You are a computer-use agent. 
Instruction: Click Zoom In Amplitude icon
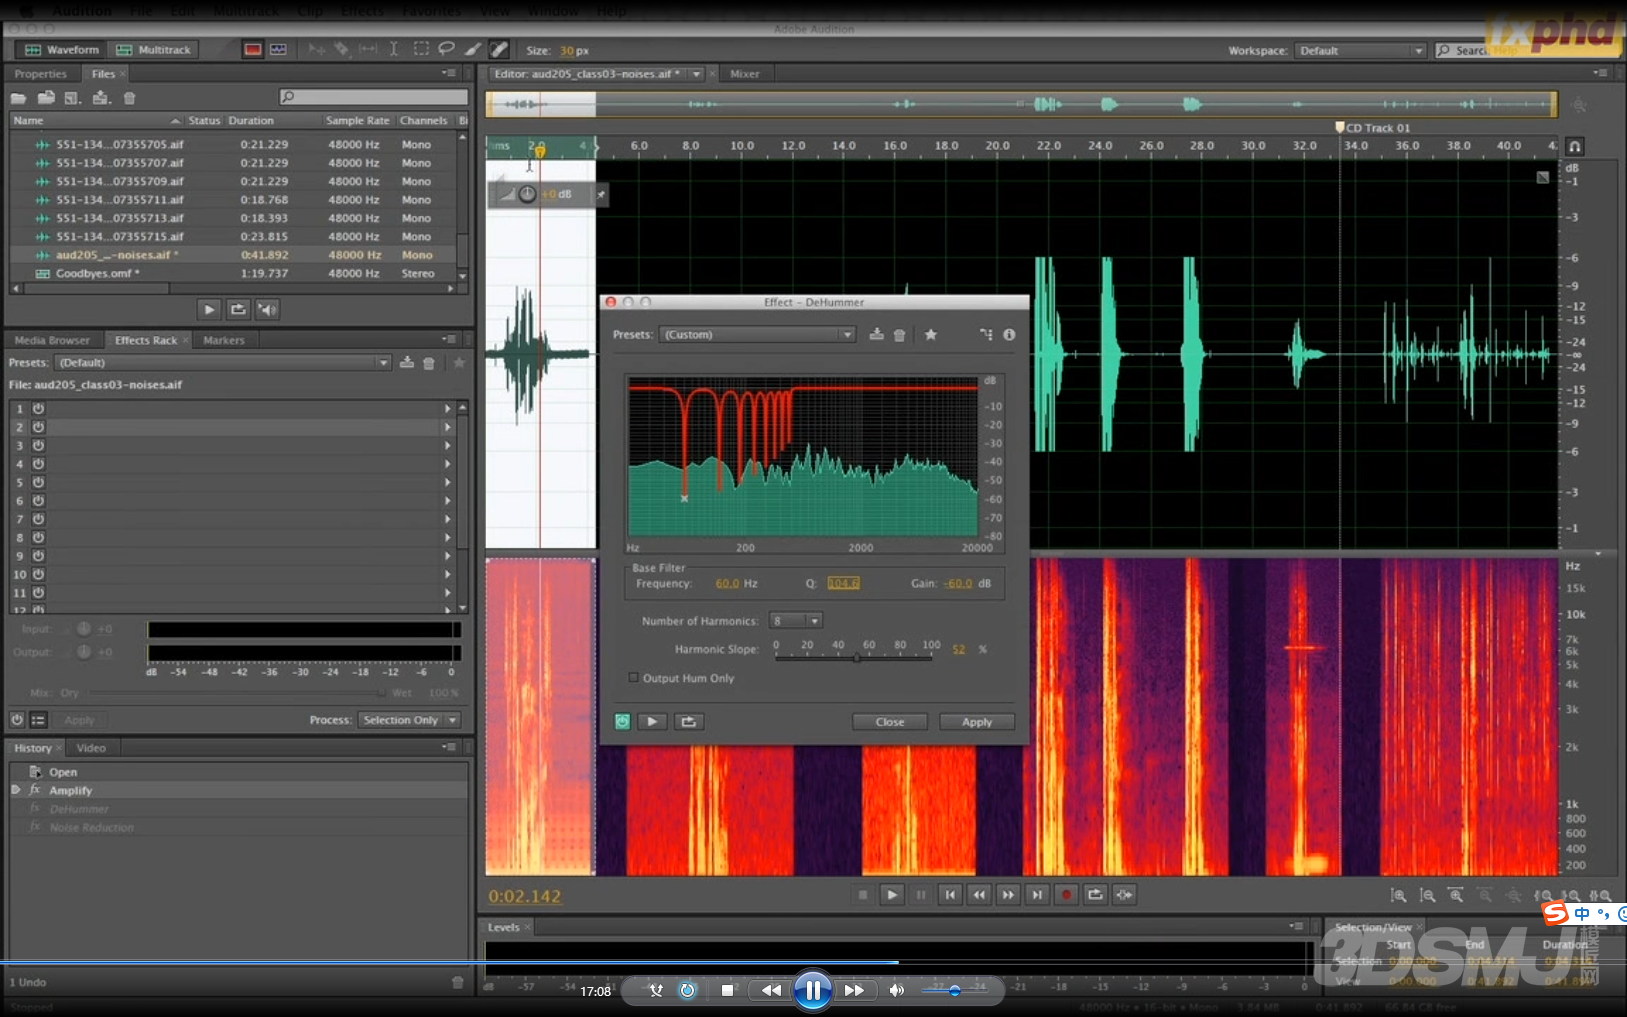click(1399, 896)
